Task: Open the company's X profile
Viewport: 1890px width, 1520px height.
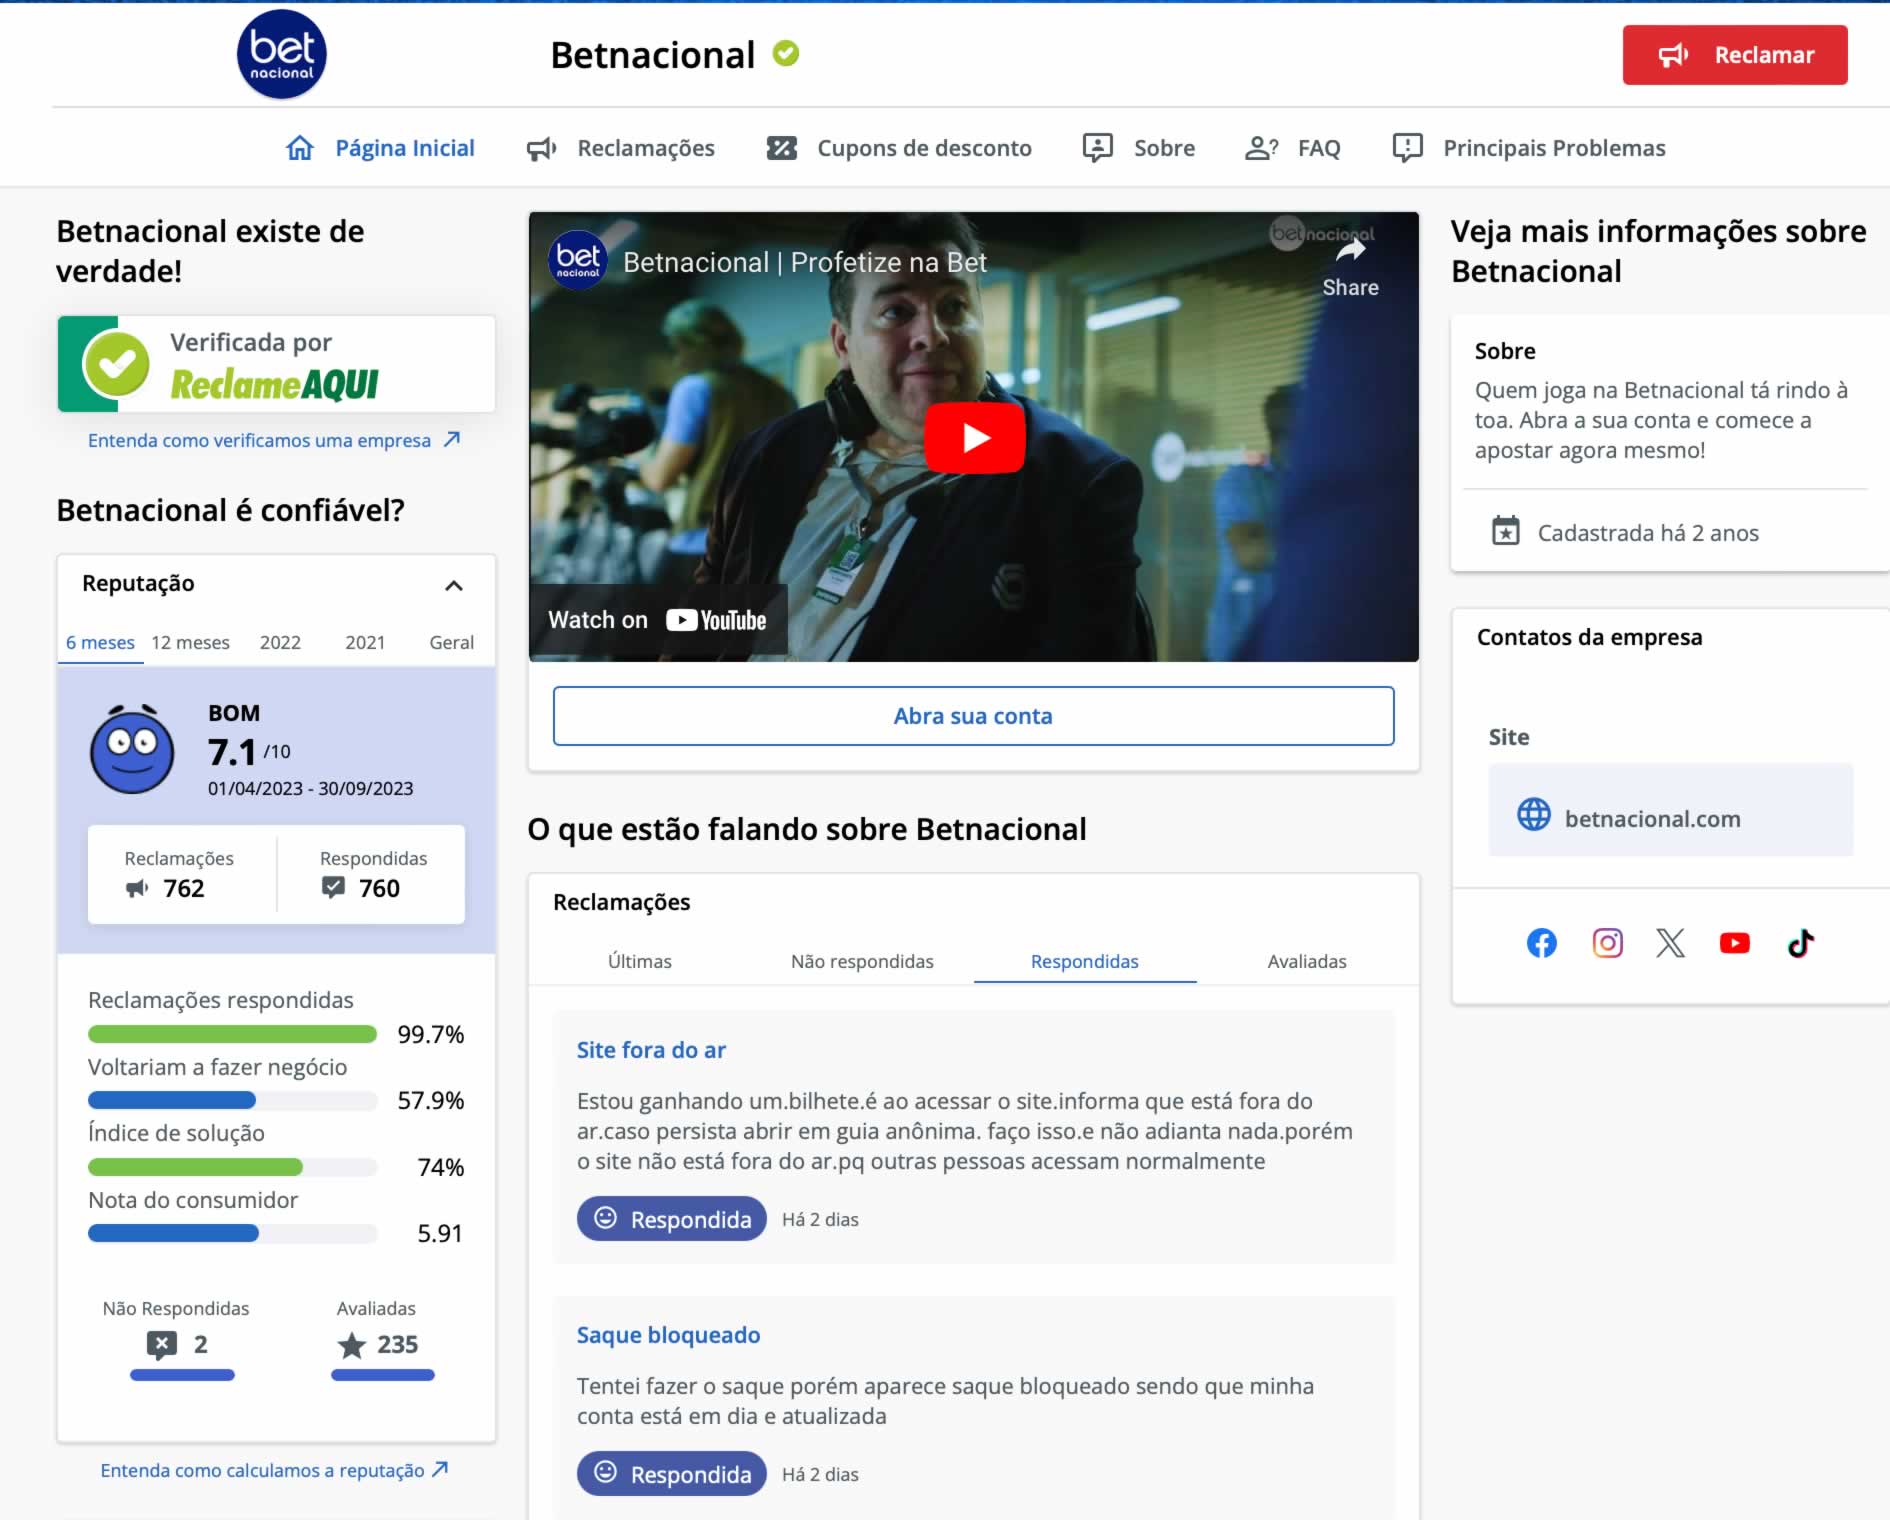Action: [1669, 943]
